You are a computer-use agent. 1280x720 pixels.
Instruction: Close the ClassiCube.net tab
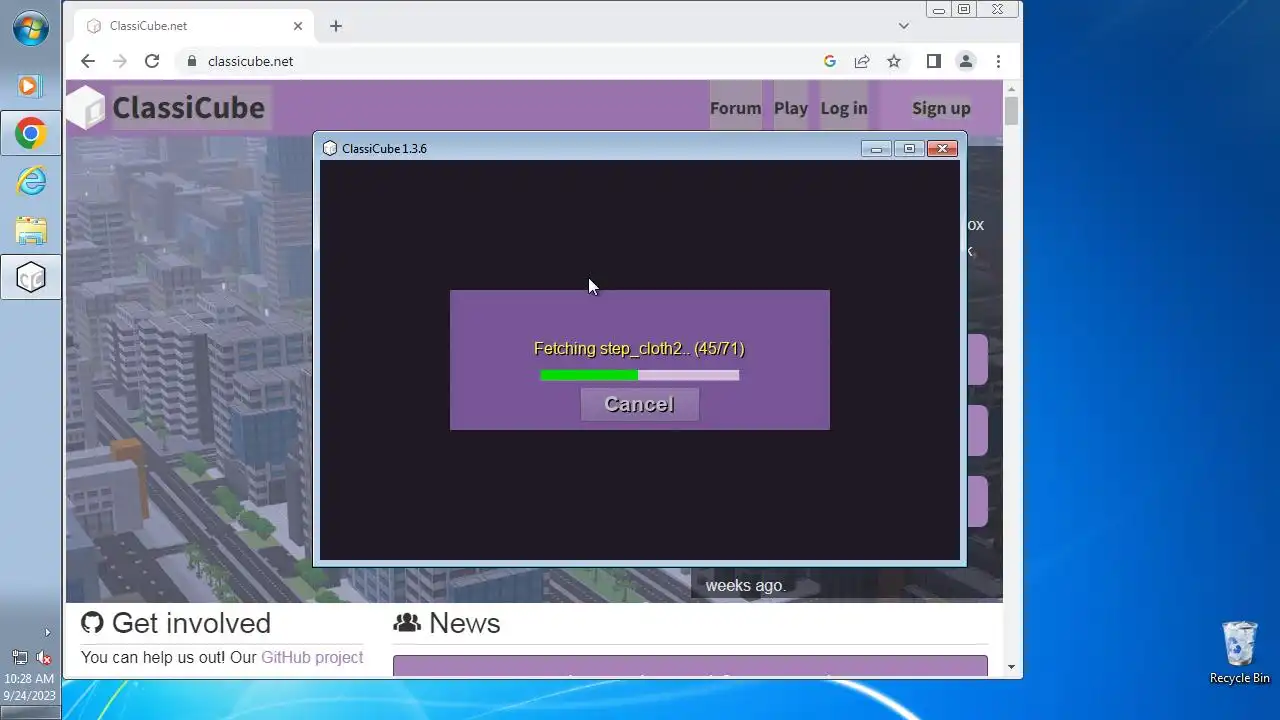[x=298, y=26]
